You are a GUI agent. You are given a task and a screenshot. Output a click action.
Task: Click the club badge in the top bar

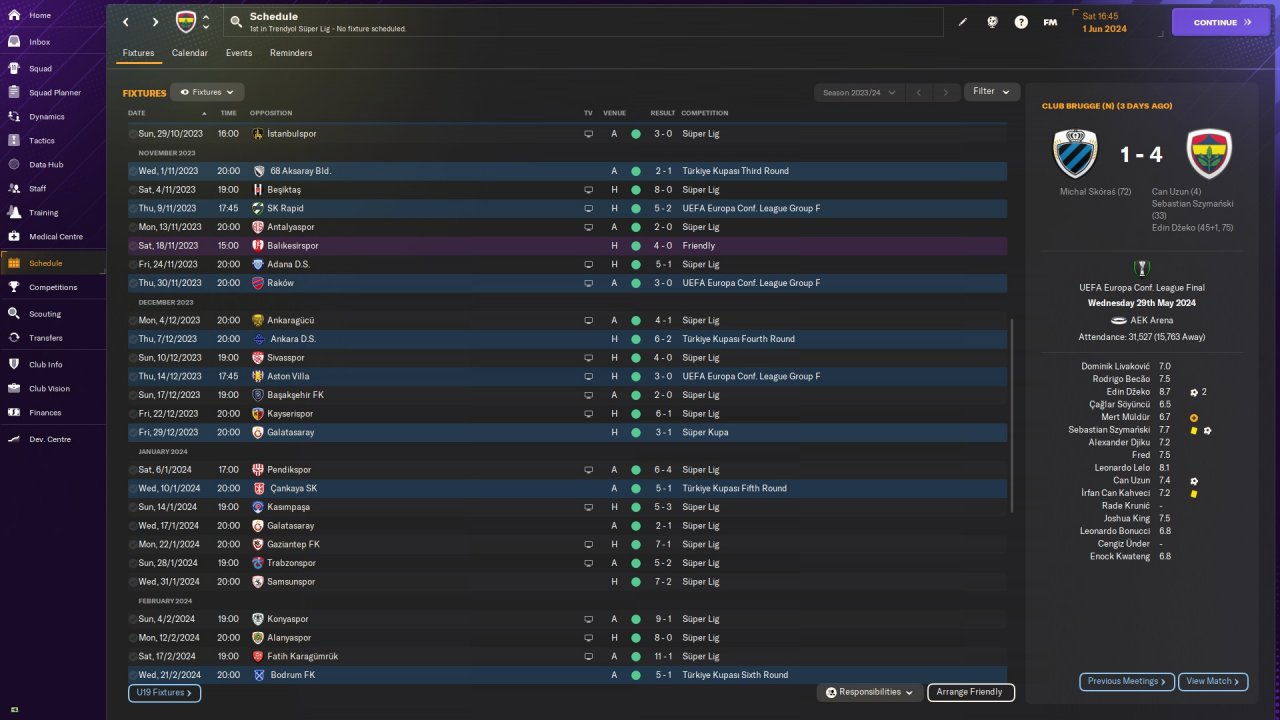[x=186, y=22]
